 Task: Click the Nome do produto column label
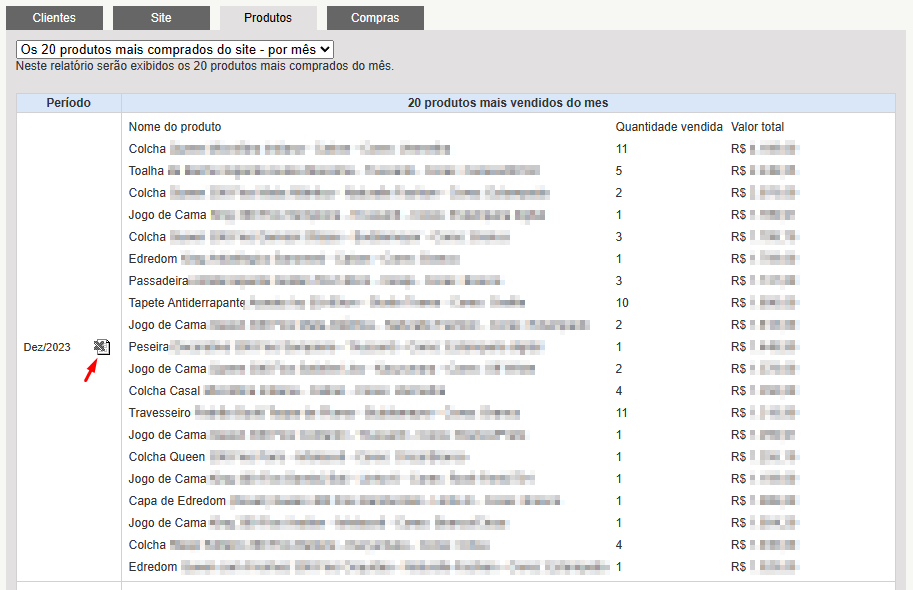175,127
